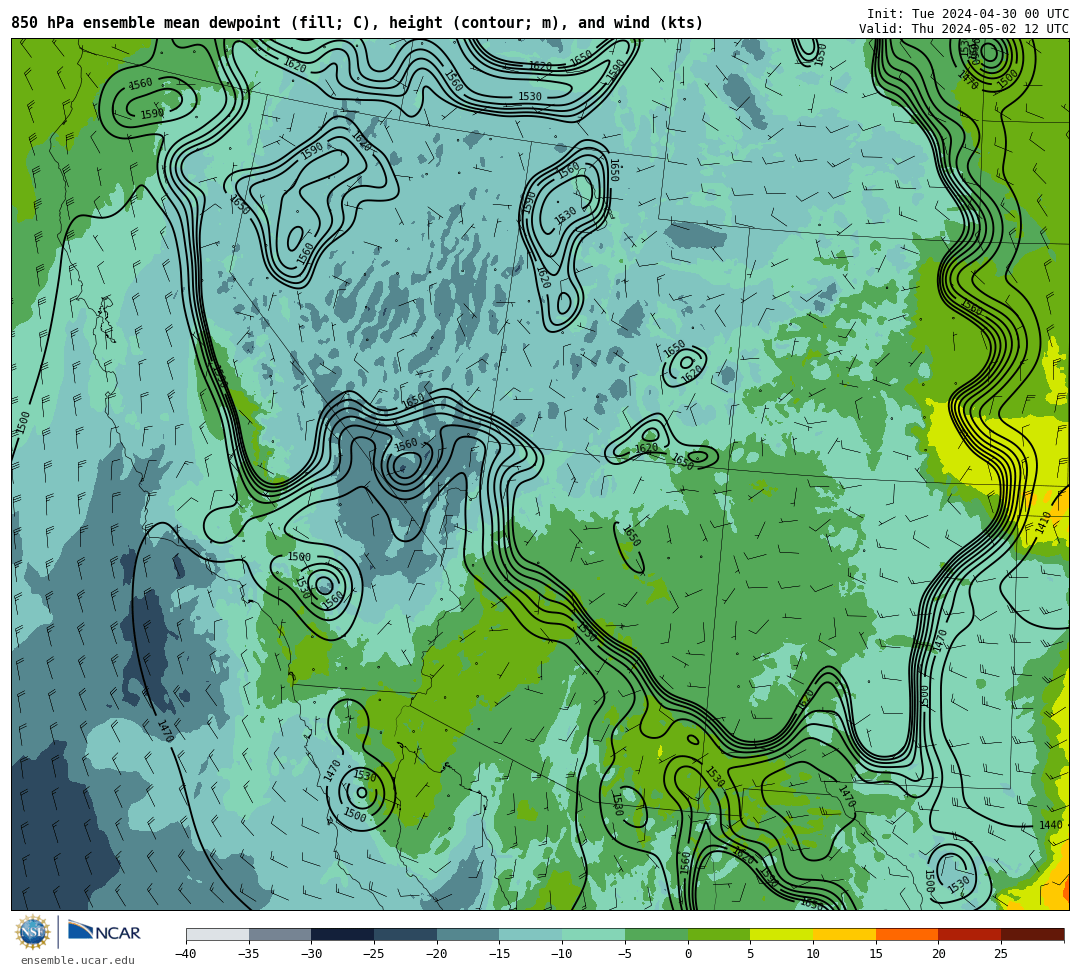1080x973 pixels.
Task: Click the -40 to -35 colorbar swatch
Action: (218, 934)
